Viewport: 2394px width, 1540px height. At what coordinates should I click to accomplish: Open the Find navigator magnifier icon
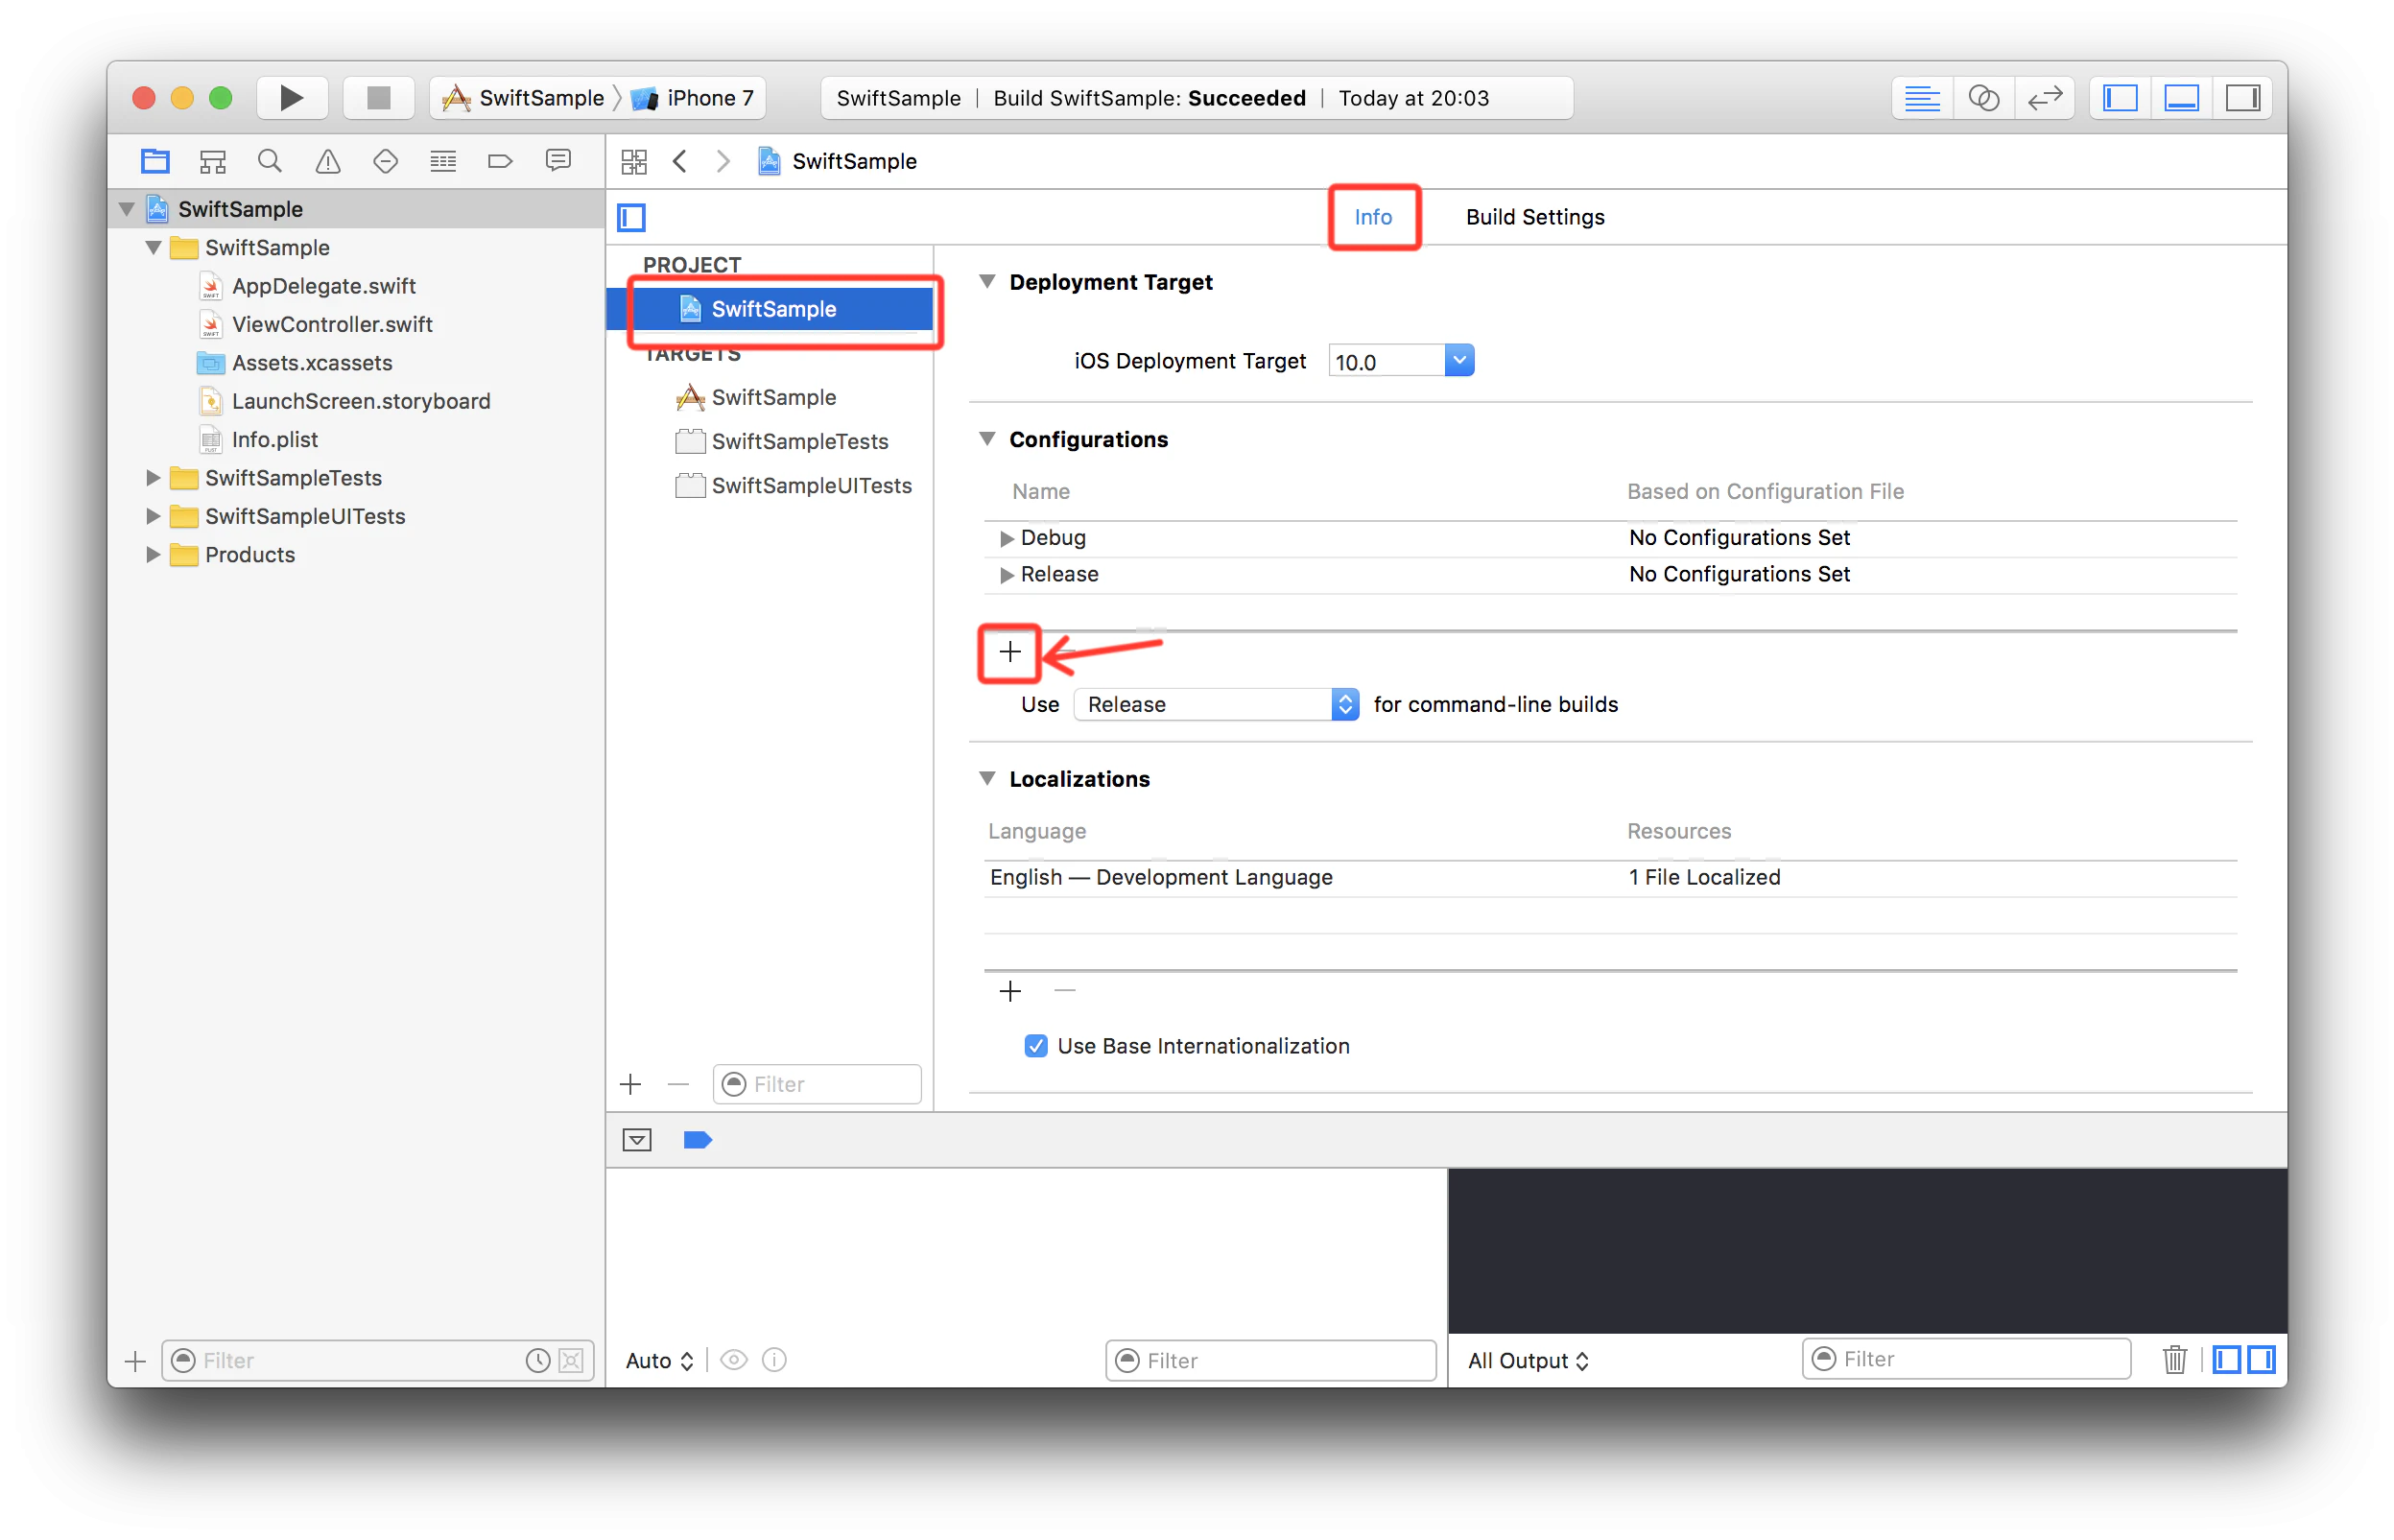[x=270, y=161]
